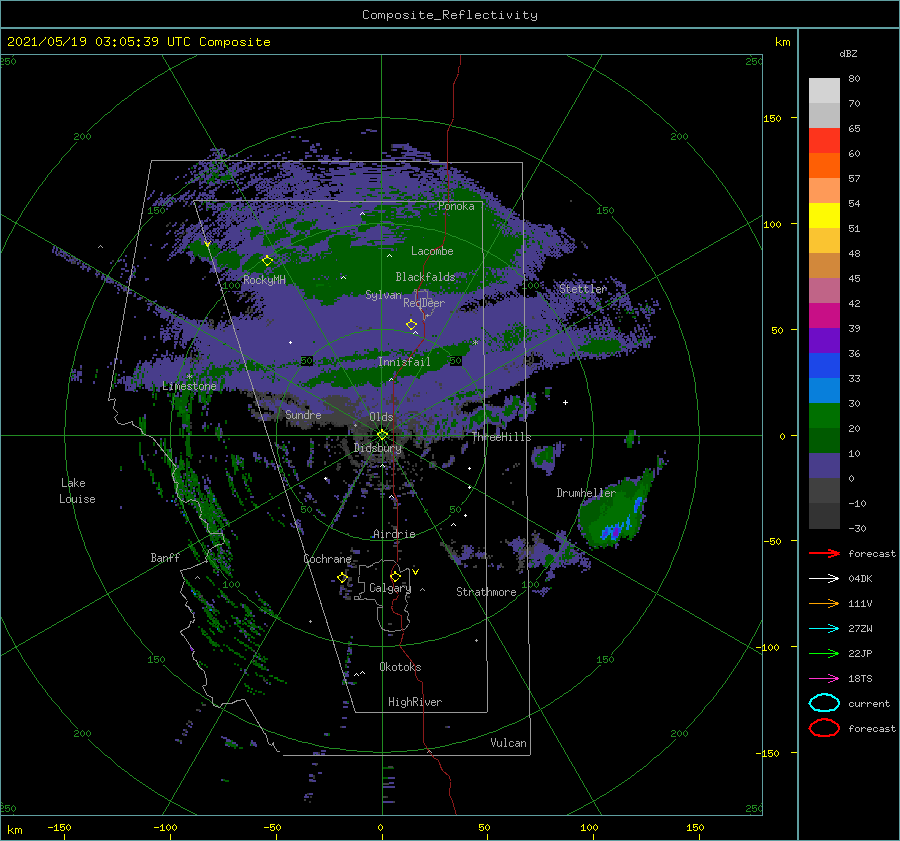
Task: Click the Olds town label
Action: point(381,417)
